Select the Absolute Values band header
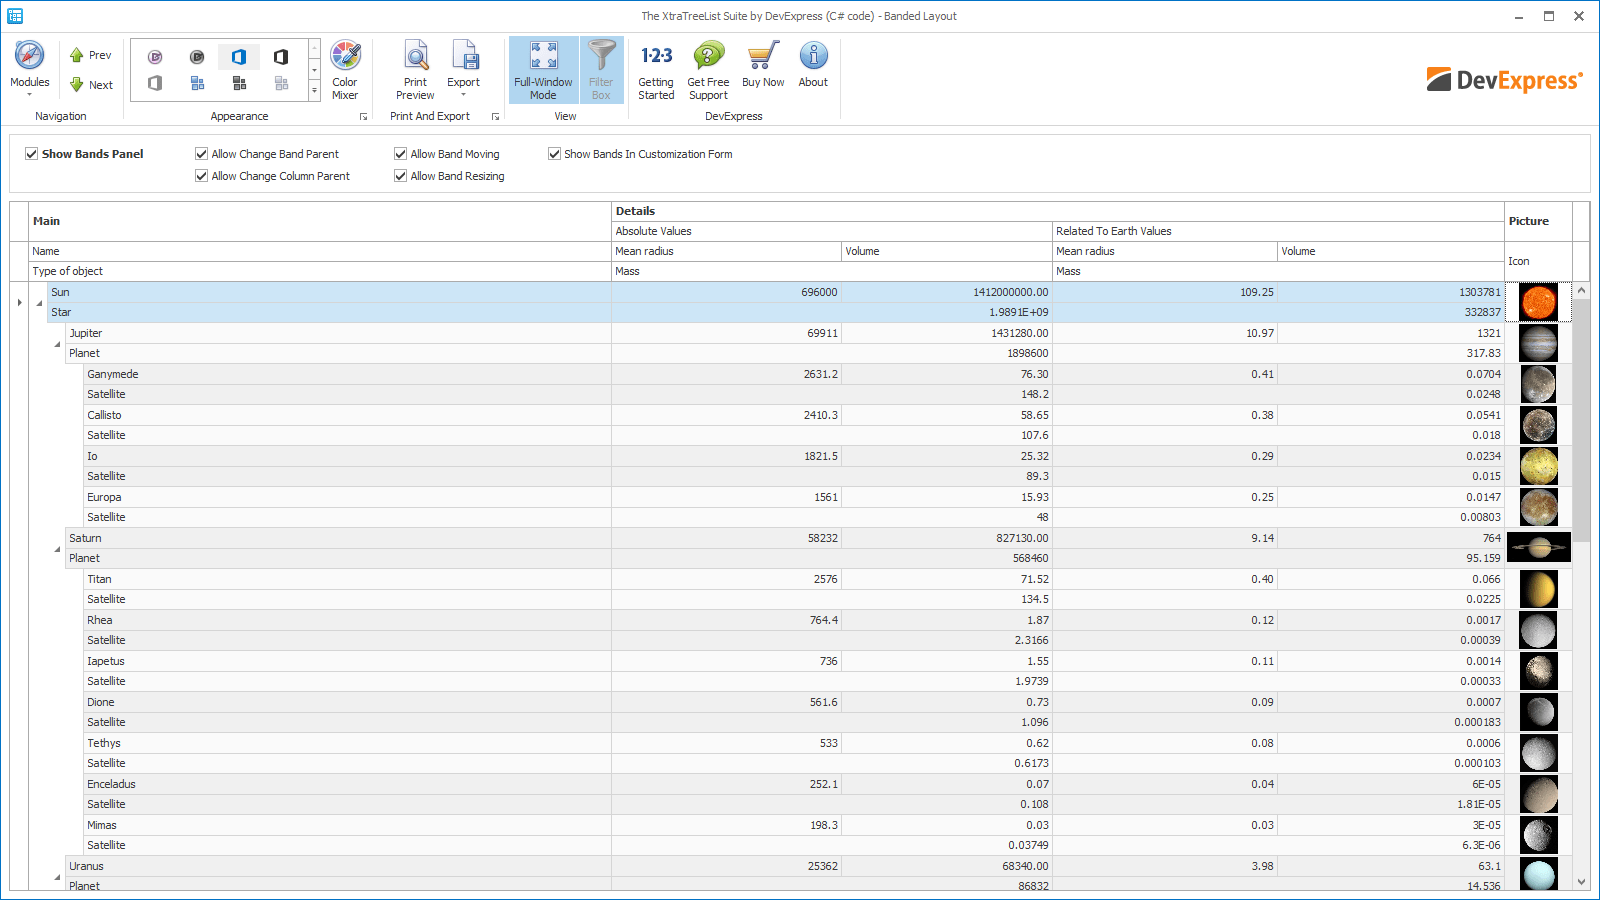The width and height of the screenshot is (1600, 900). point(832,231)
